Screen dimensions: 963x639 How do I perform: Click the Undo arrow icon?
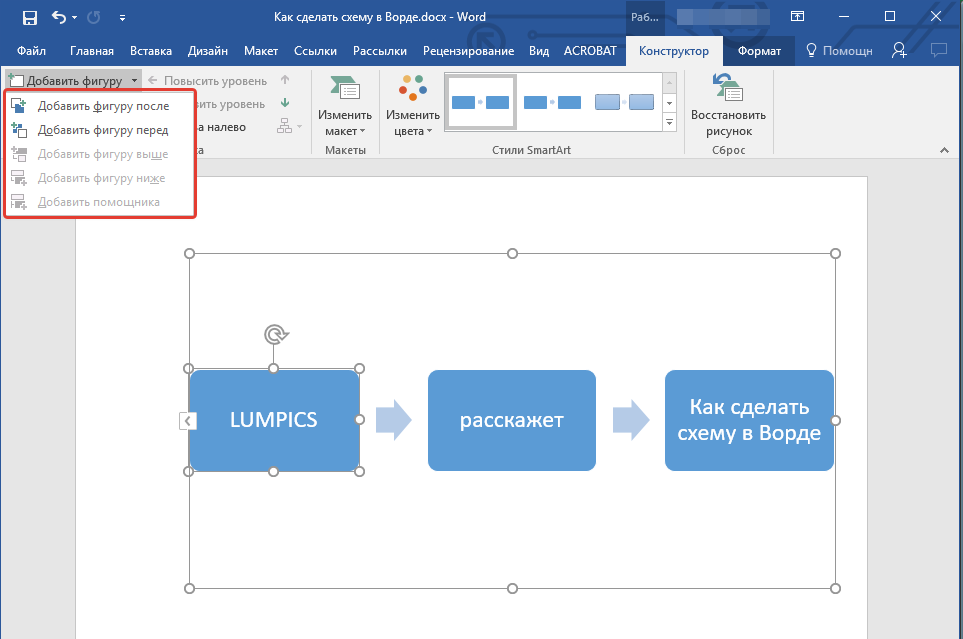click(x=59, y=17)
